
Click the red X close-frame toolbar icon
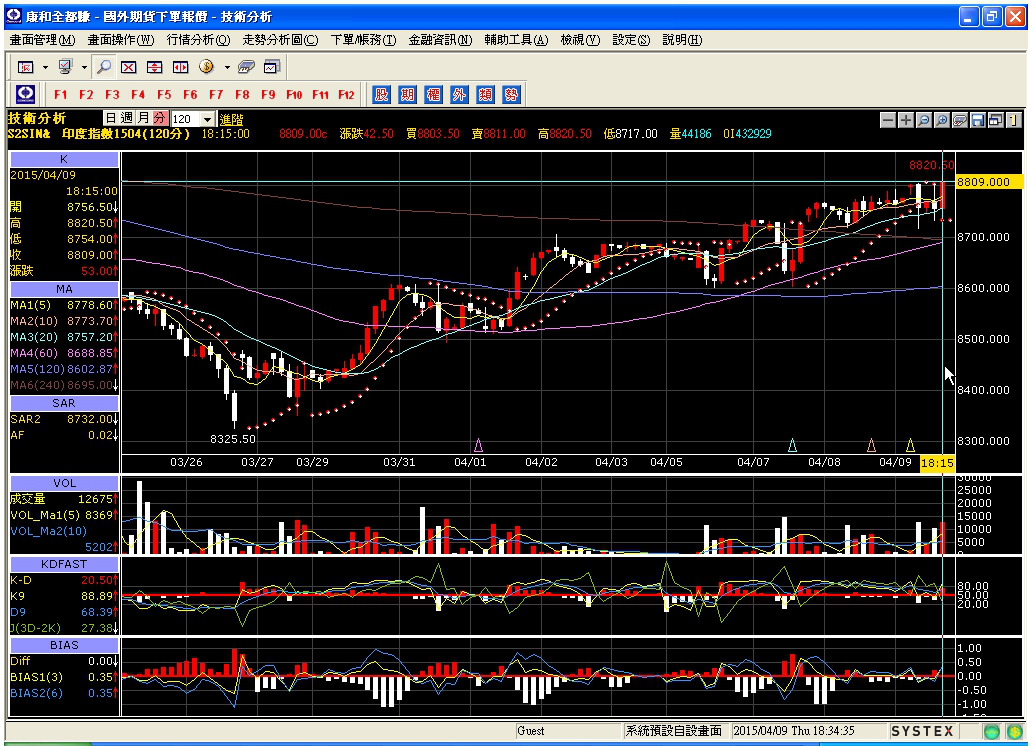tap(128, 67)
